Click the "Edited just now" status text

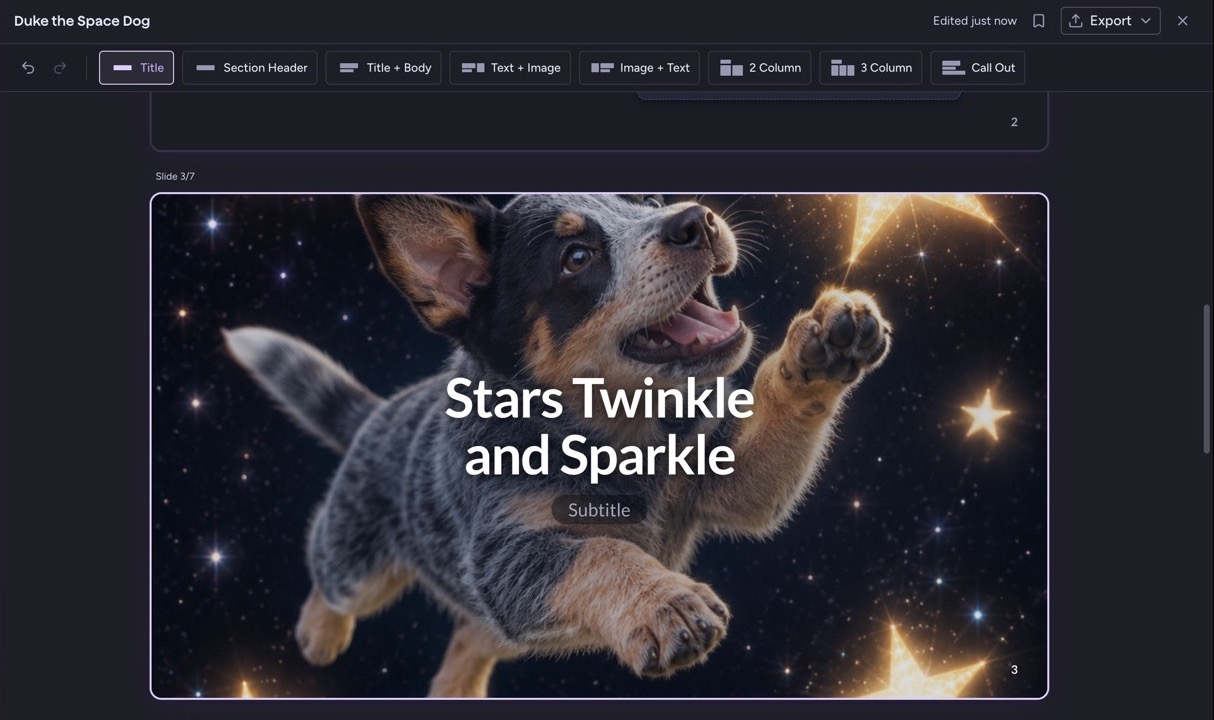click(975, 21)
